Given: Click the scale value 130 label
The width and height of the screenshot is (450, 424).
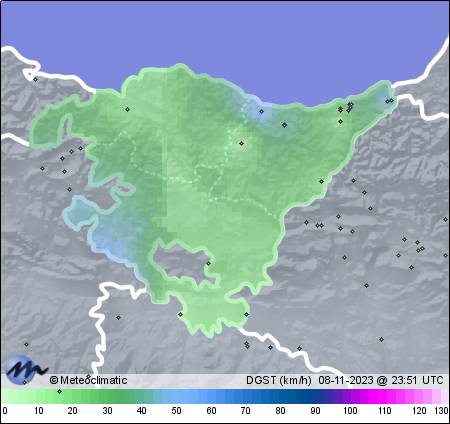Looking at the screenshot, I should 441,411.
